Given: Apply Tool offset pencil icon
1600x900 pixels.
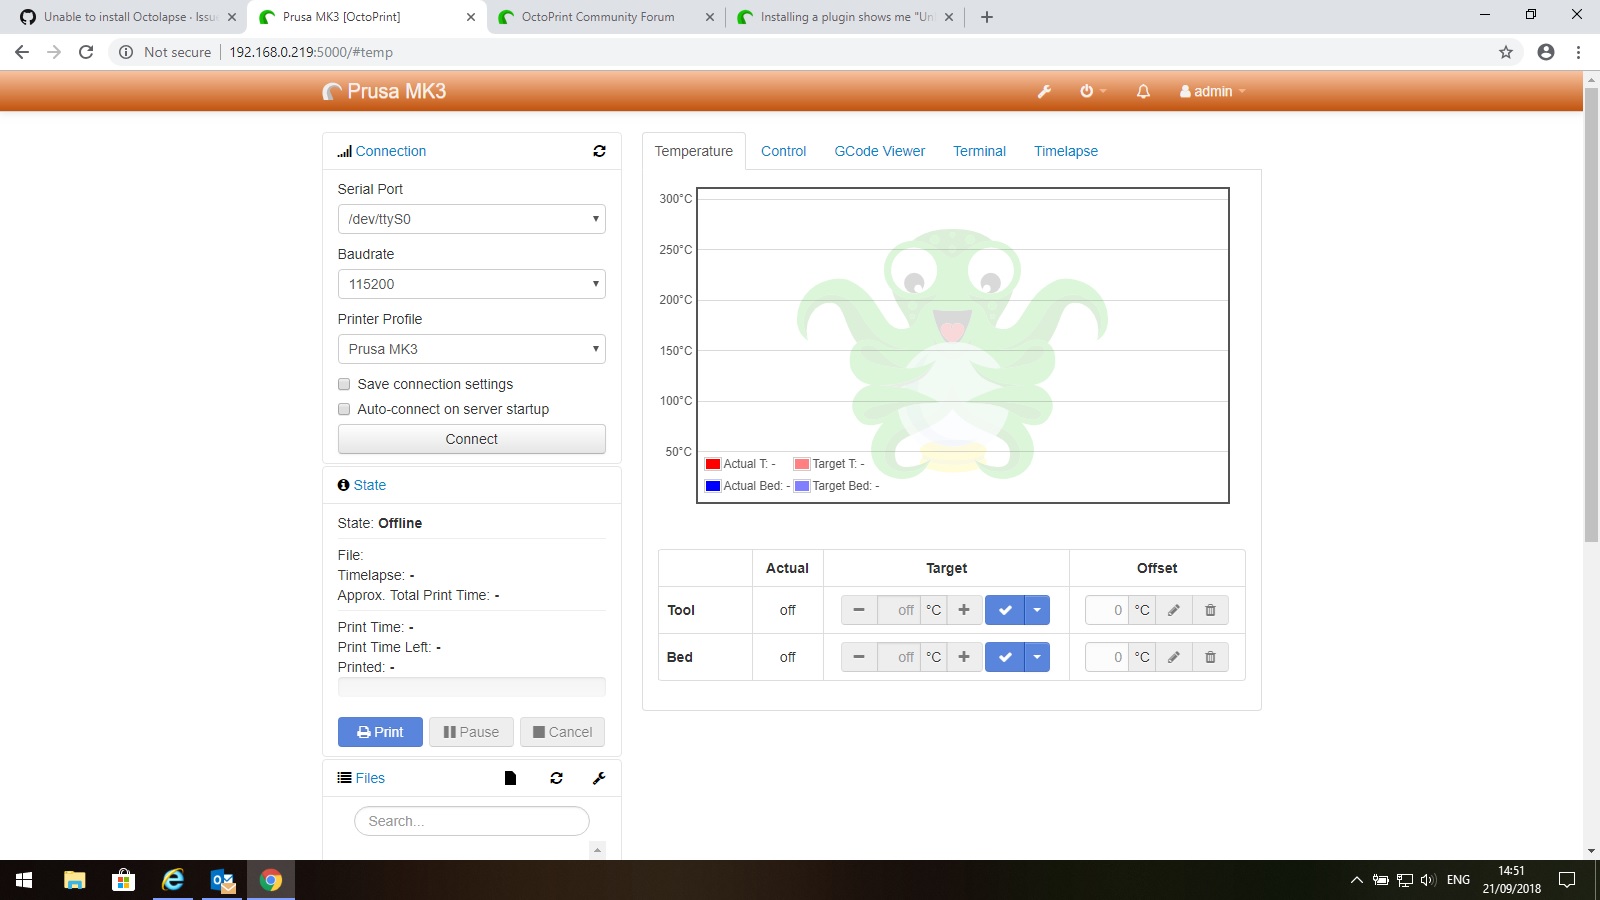Looking at the screenshot, I should pyautogui.click(x=1174, y=610).
